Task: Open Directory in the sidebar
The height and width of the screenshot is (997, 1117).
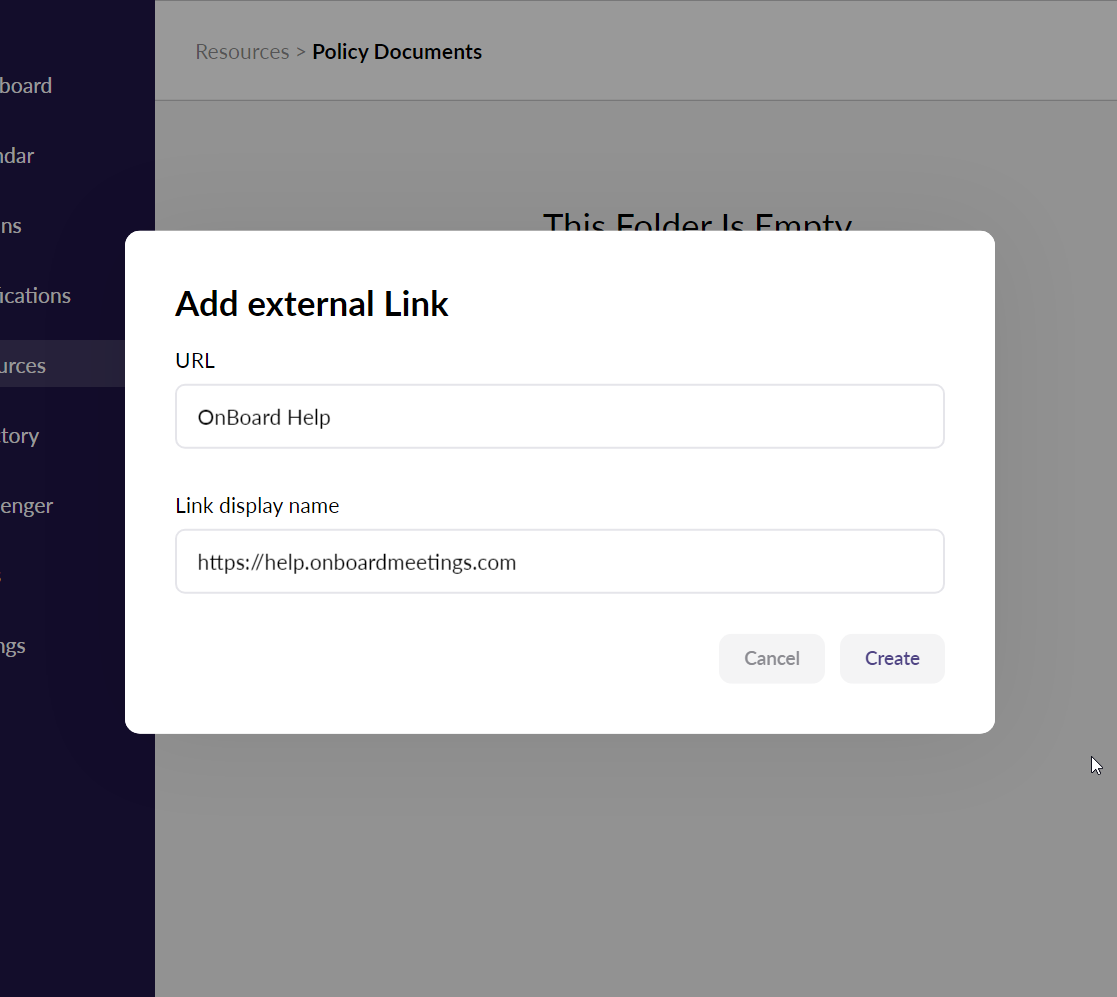Action: click(x=20, y=435)
